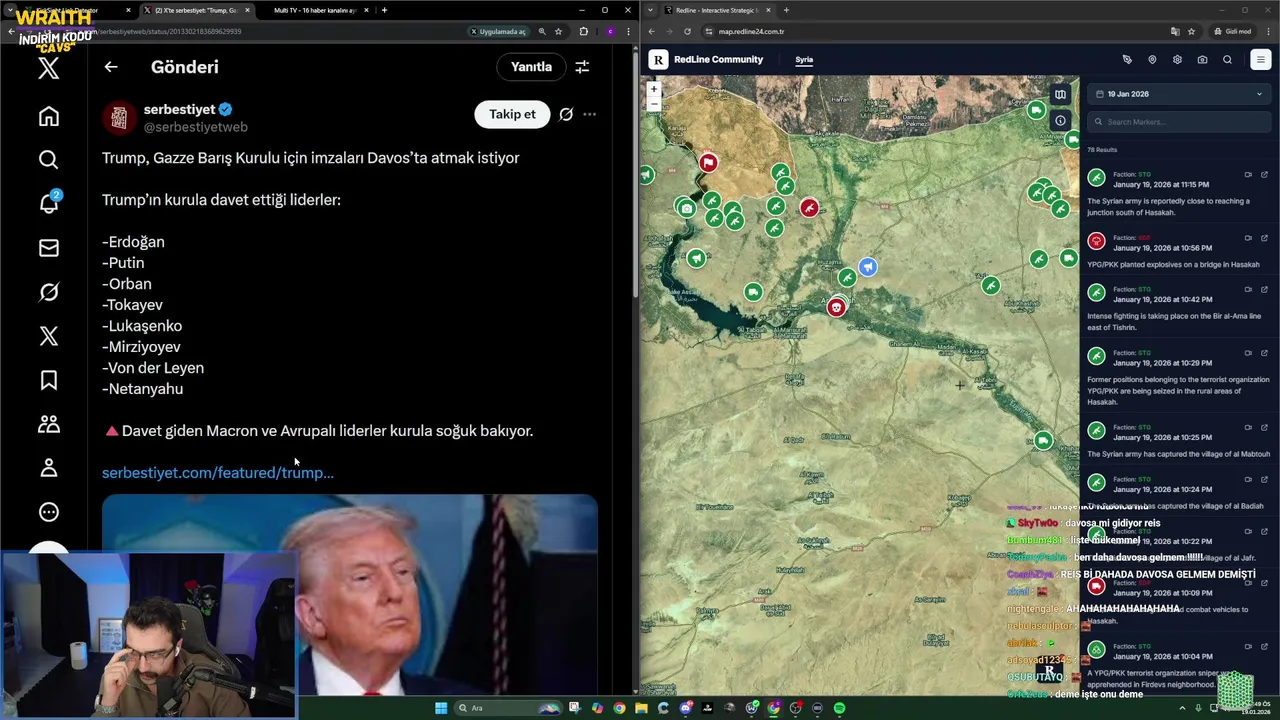
Task: Open Grok from the X sidebar
Action: coord(48,292)
